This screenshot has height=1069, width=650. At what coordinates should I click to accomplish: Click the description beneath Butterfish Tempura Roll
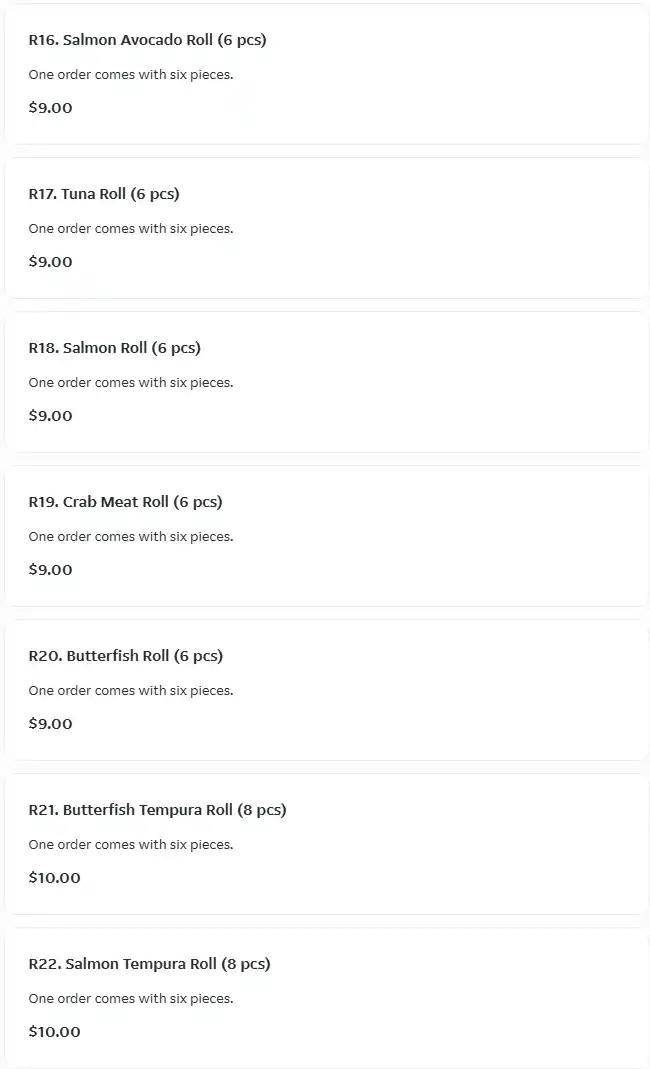(x=130, y=845)
